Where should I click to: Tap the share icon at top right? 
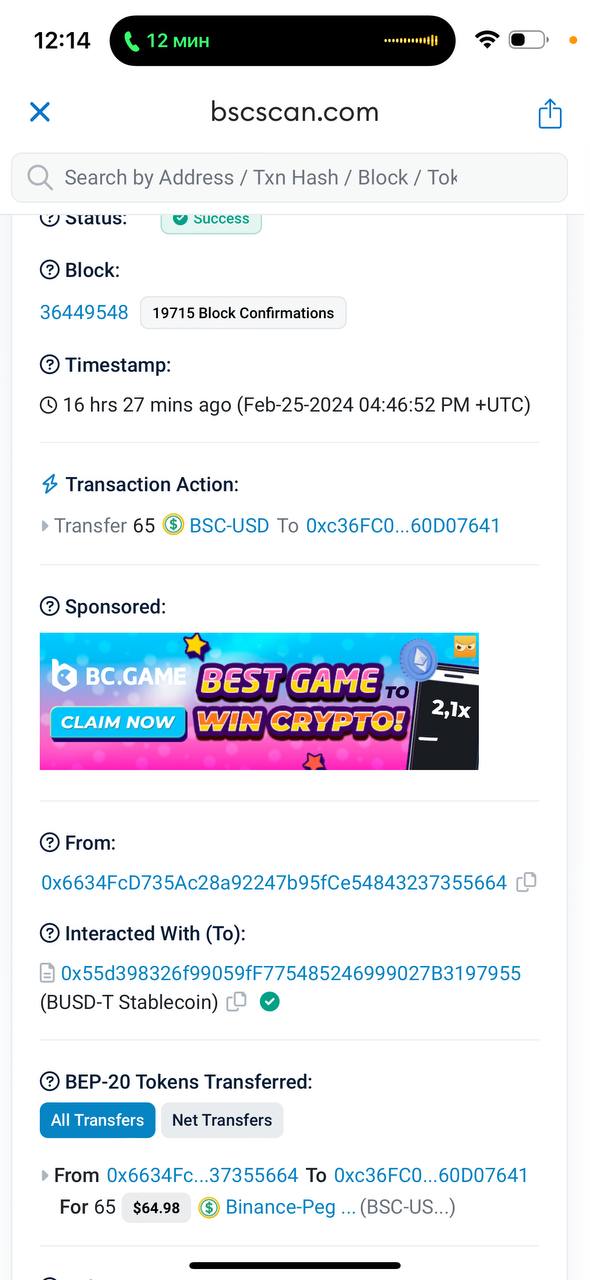[x=550, y=113]
